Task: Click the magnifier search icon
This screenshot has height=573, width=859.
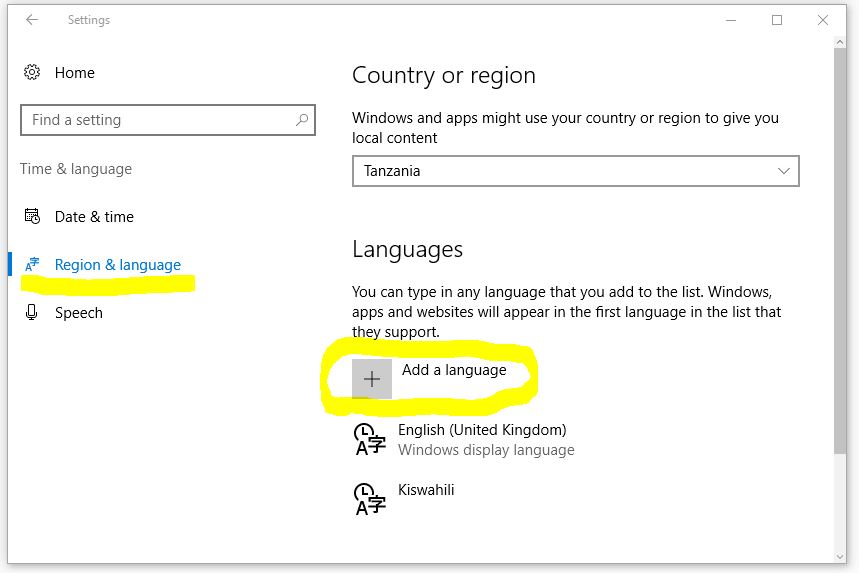Action: 302,119
